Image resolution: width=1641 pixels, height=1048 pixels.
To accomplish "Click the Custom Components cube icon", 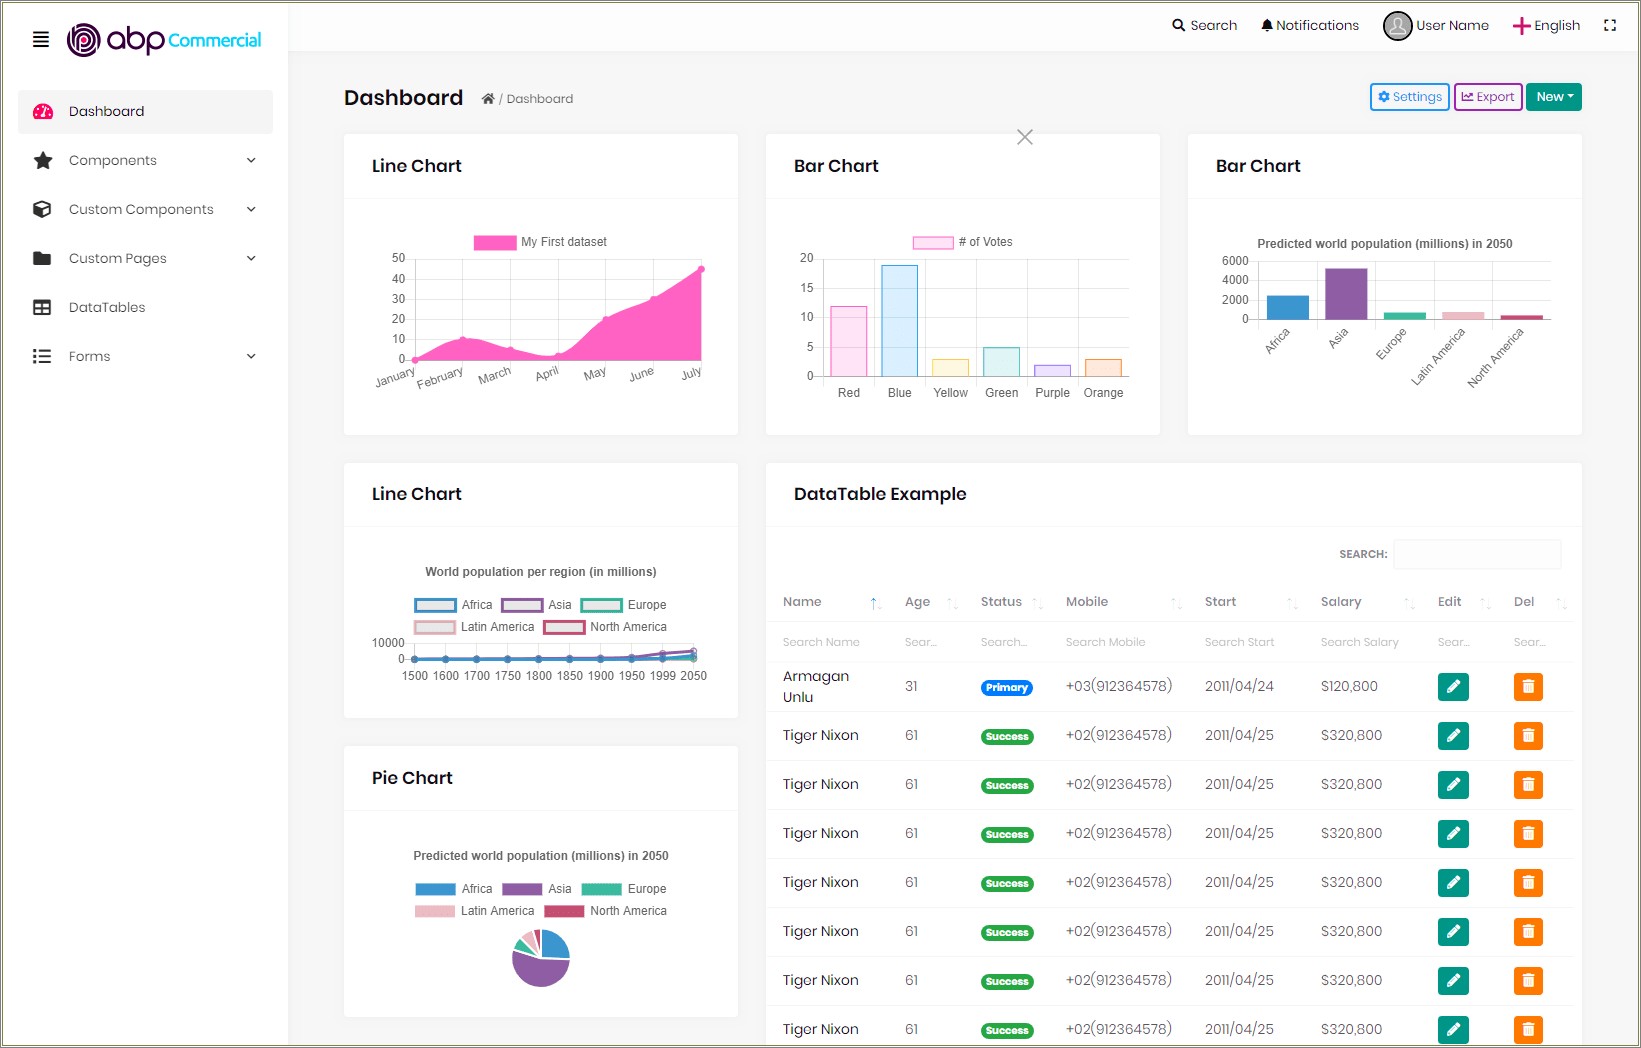I will click(42, 210).
